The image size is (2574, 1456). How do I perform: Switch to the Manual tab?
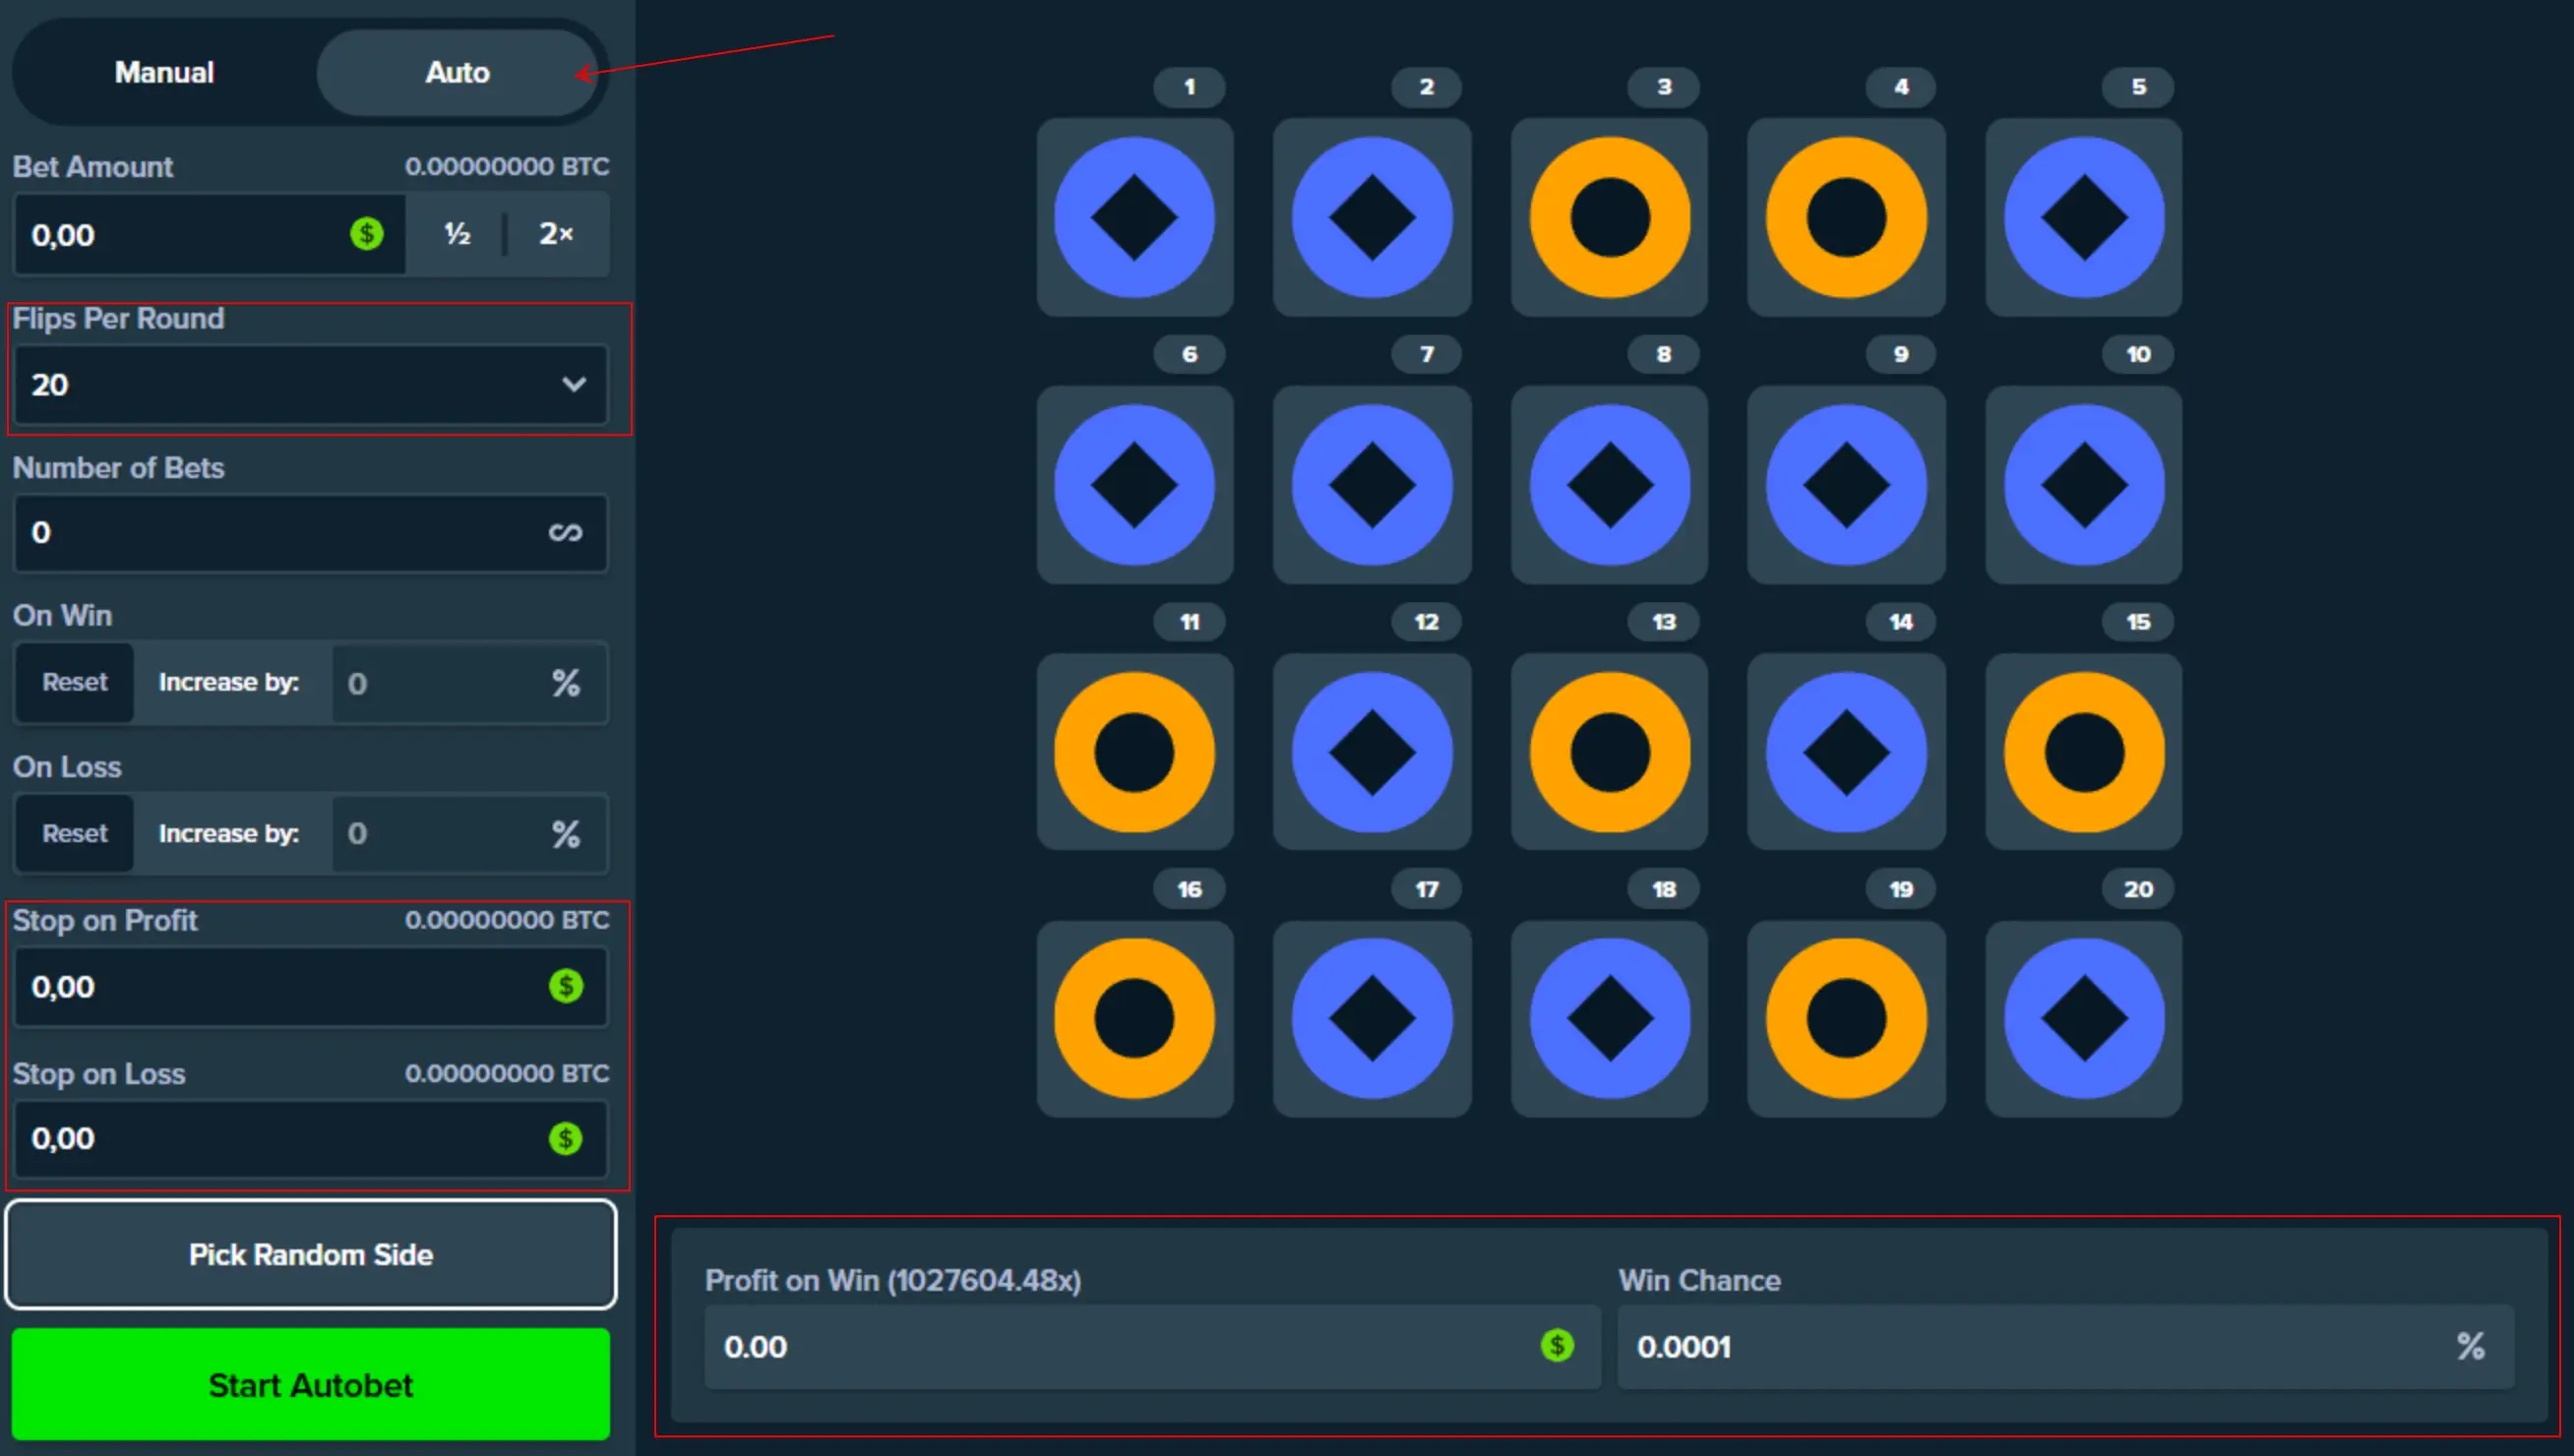pos(164,72)
